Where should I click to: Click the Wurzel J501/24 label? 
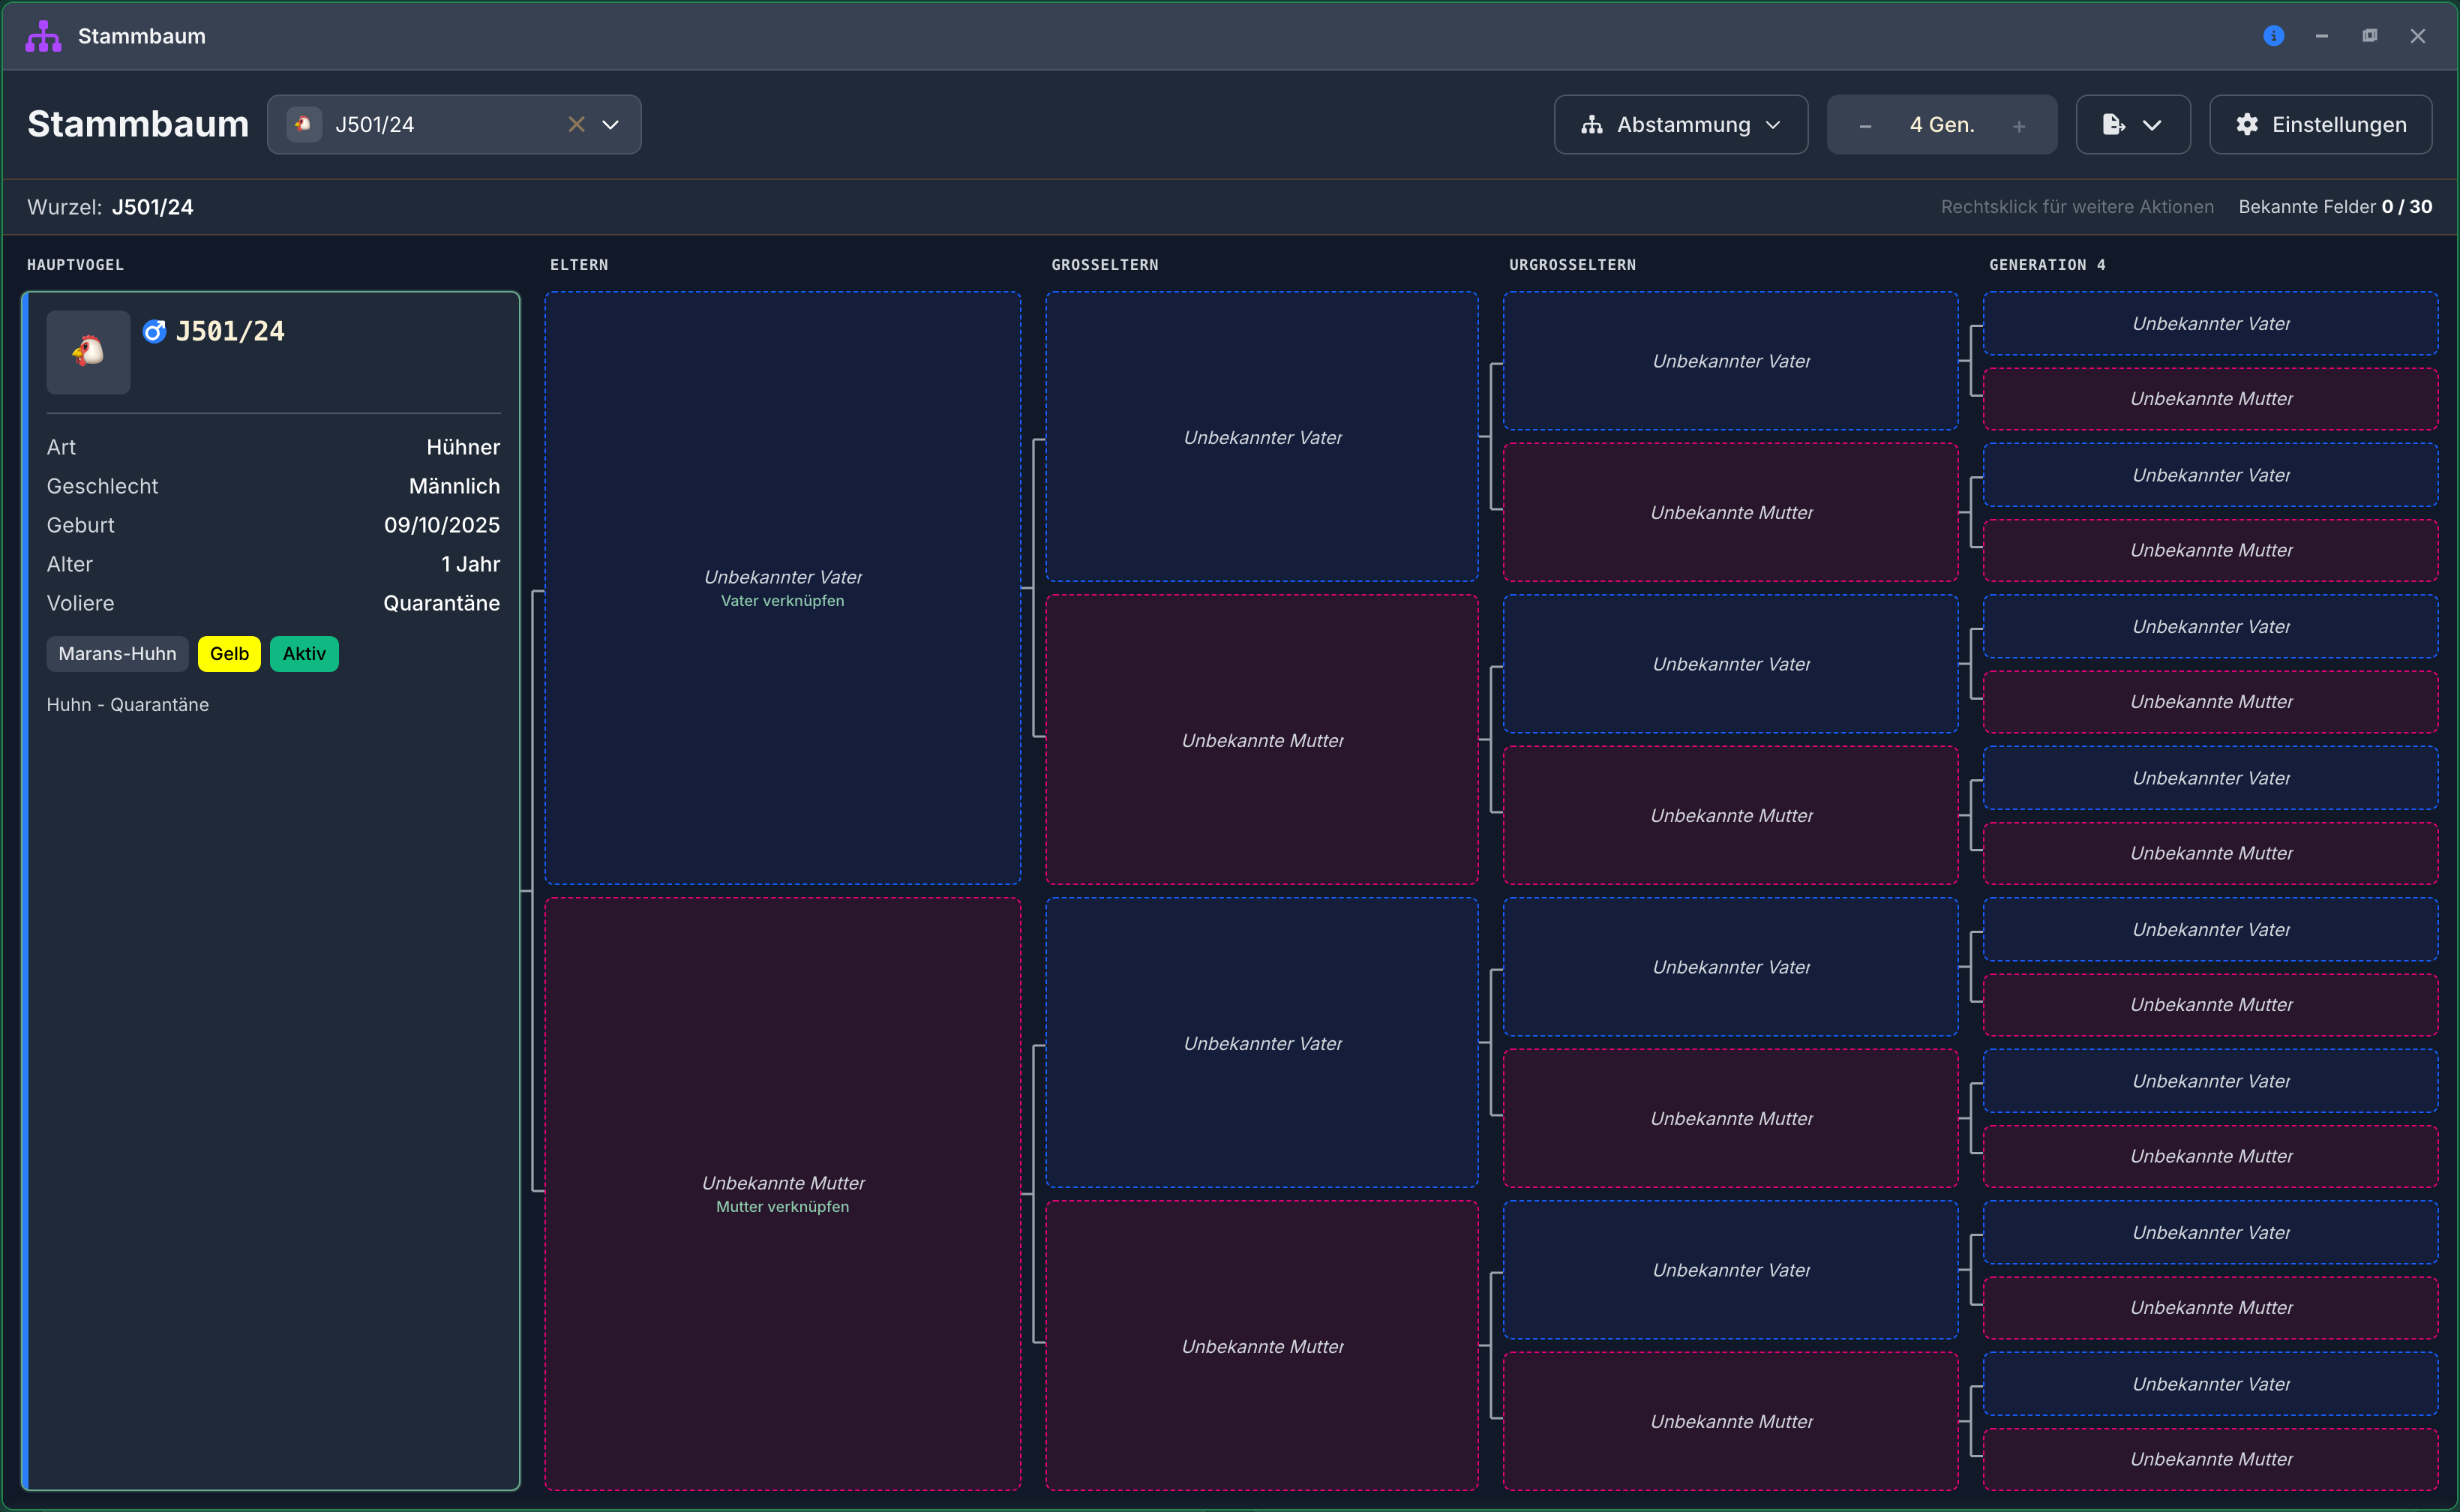point(110,207)
